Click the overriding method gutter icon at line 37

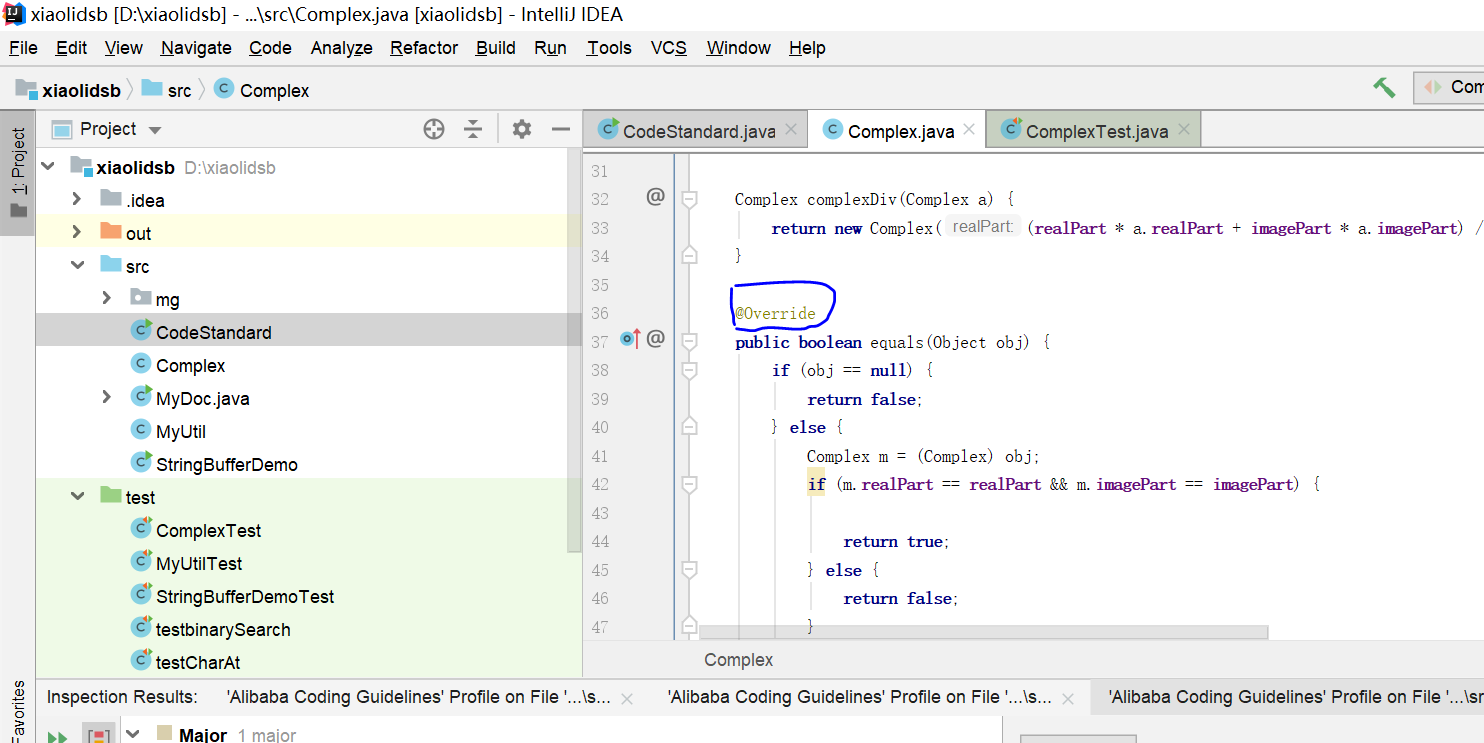pos(629,339)
